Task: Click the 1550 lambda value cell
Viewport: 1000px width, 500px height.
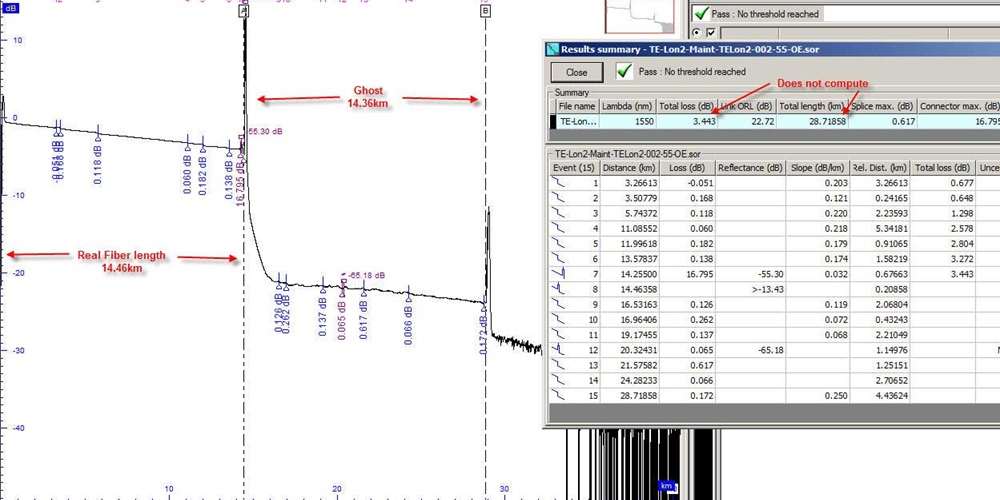Action: pyautogui.click(x=628, y=121)
